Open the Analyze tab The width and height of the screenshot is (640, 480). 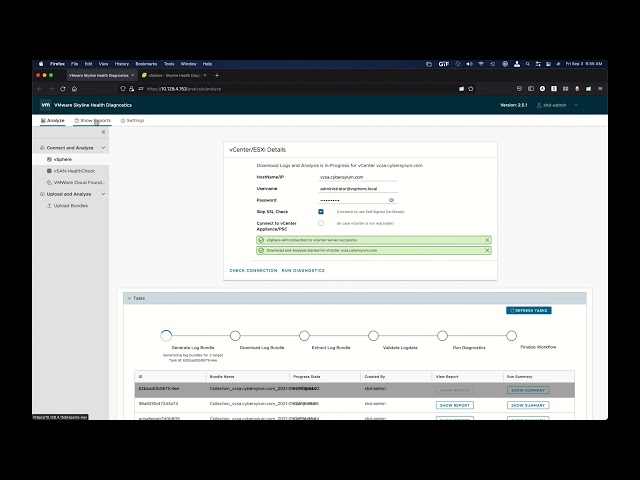pos(53,121)
